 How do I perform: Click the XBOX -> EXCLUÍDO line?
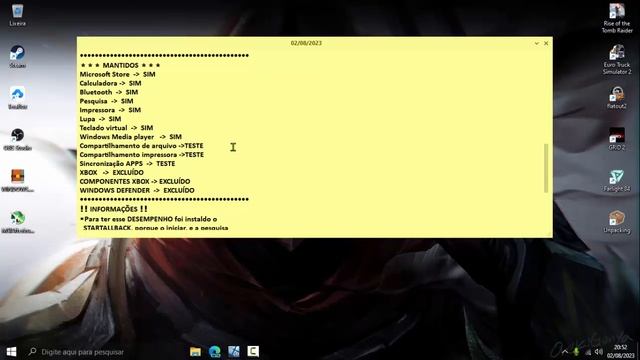[x=111, y=173]
